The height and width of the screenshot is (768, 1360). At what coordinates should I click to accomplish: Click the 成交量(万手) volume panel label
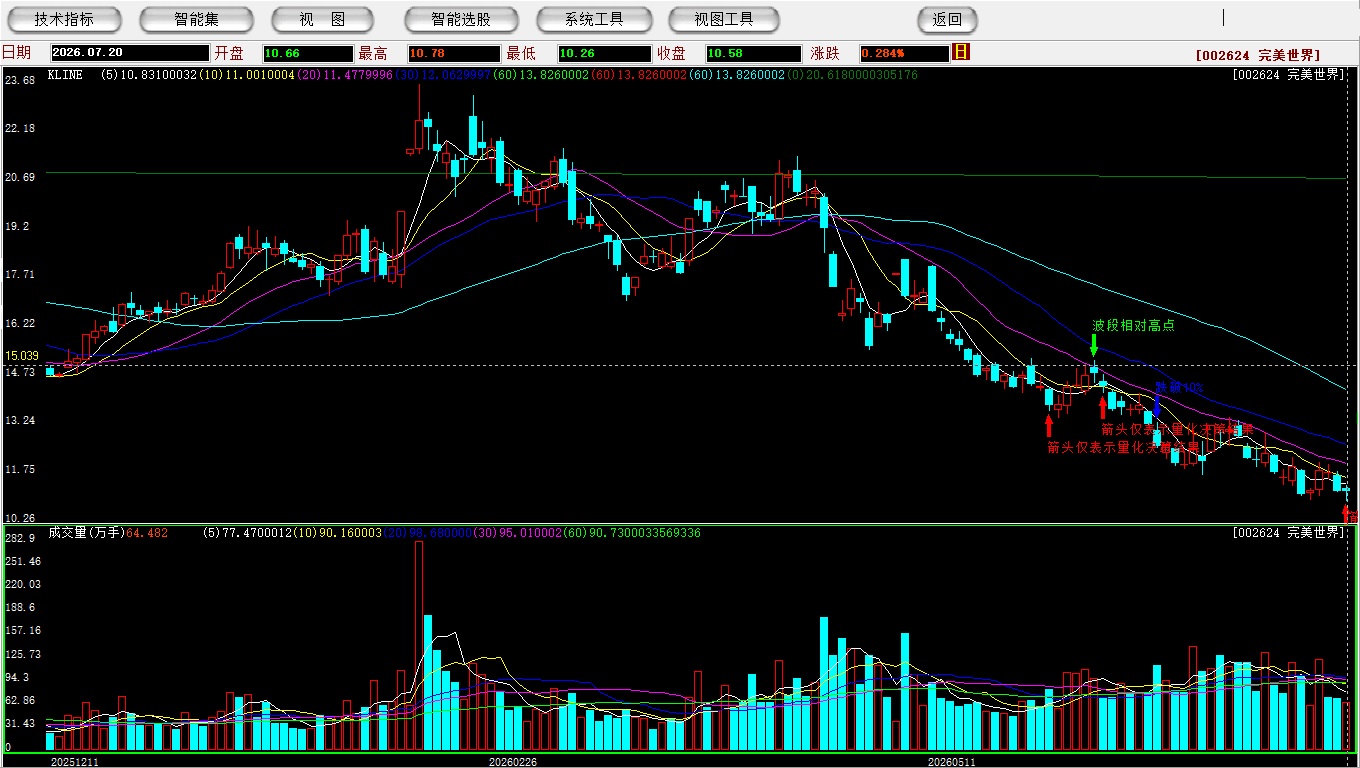pos(85,533)
